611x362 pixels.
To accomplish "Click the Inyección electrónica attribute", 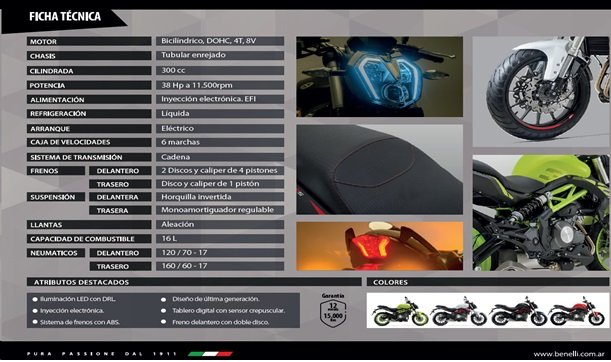I will 72,311.
